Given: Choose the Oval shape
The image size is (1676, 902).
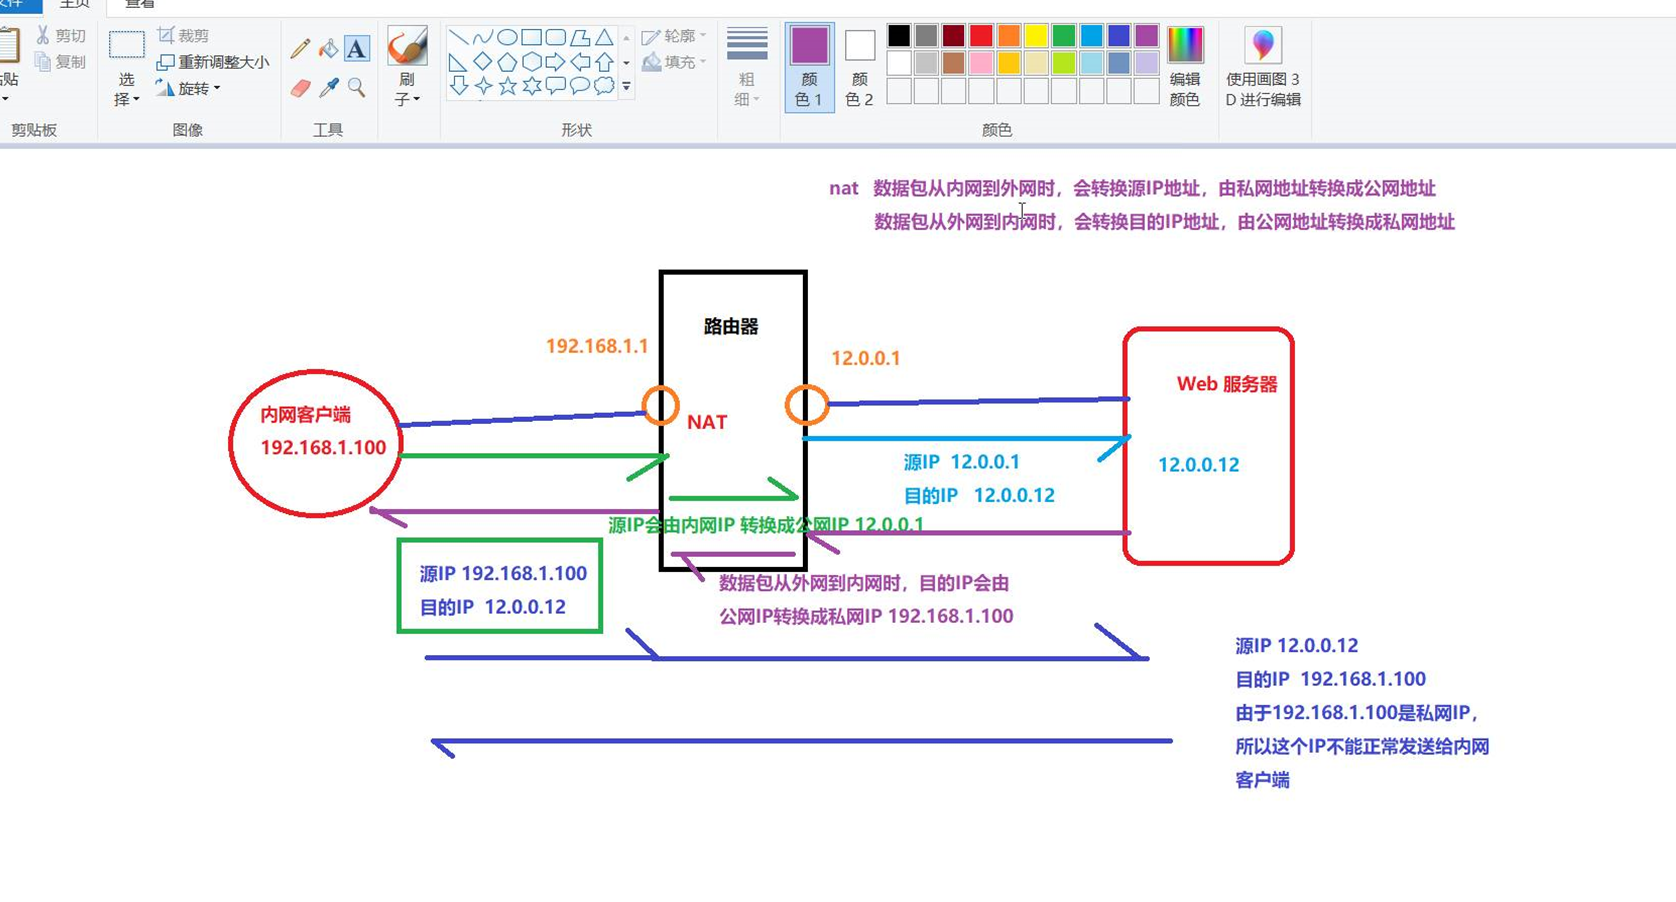Looking at the screenshot, I should pos(507,38).
